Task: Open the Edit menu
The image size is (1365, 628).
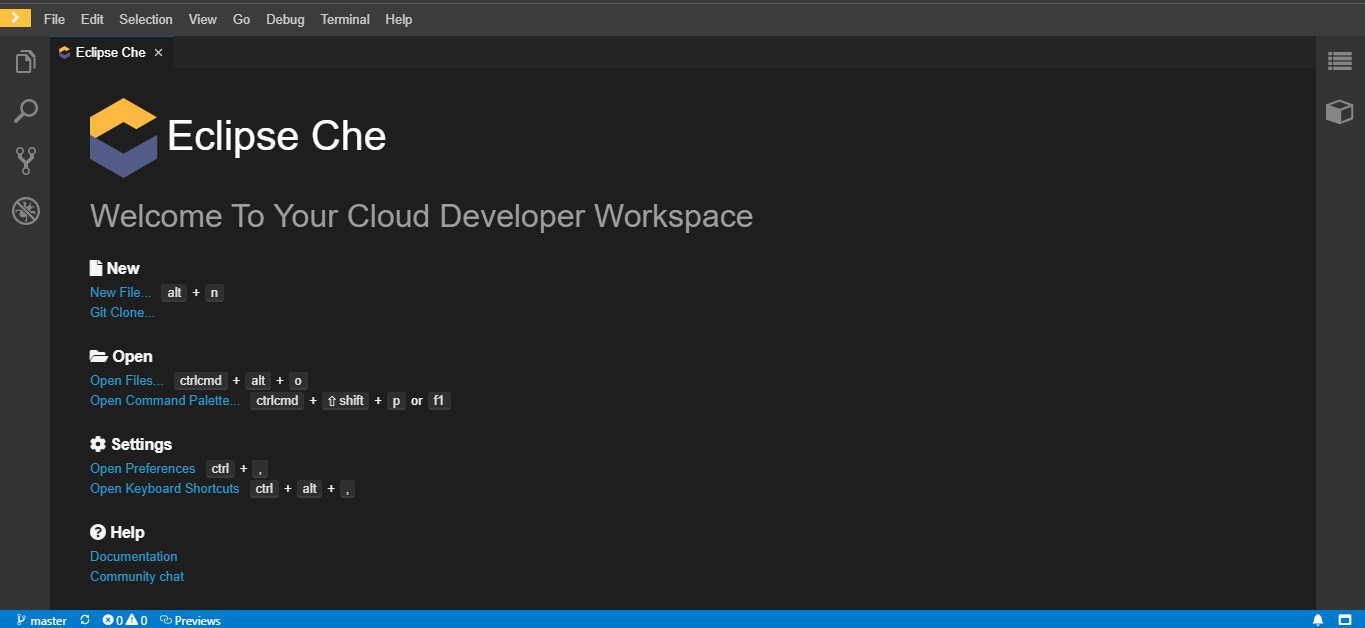Action: point(92,19)
